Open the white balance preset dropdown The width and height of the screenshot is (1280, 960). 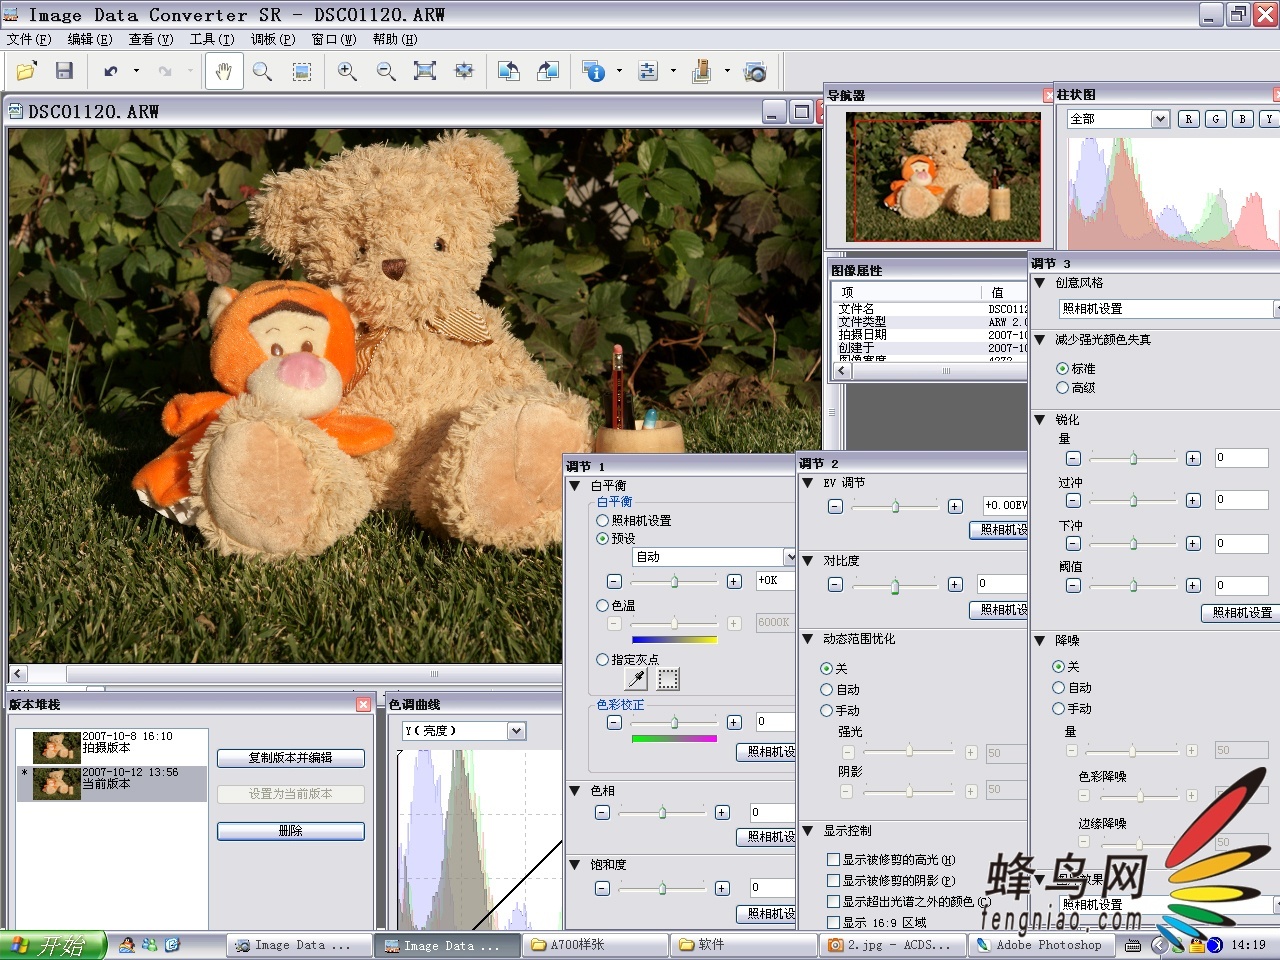(x=789, y=557)
